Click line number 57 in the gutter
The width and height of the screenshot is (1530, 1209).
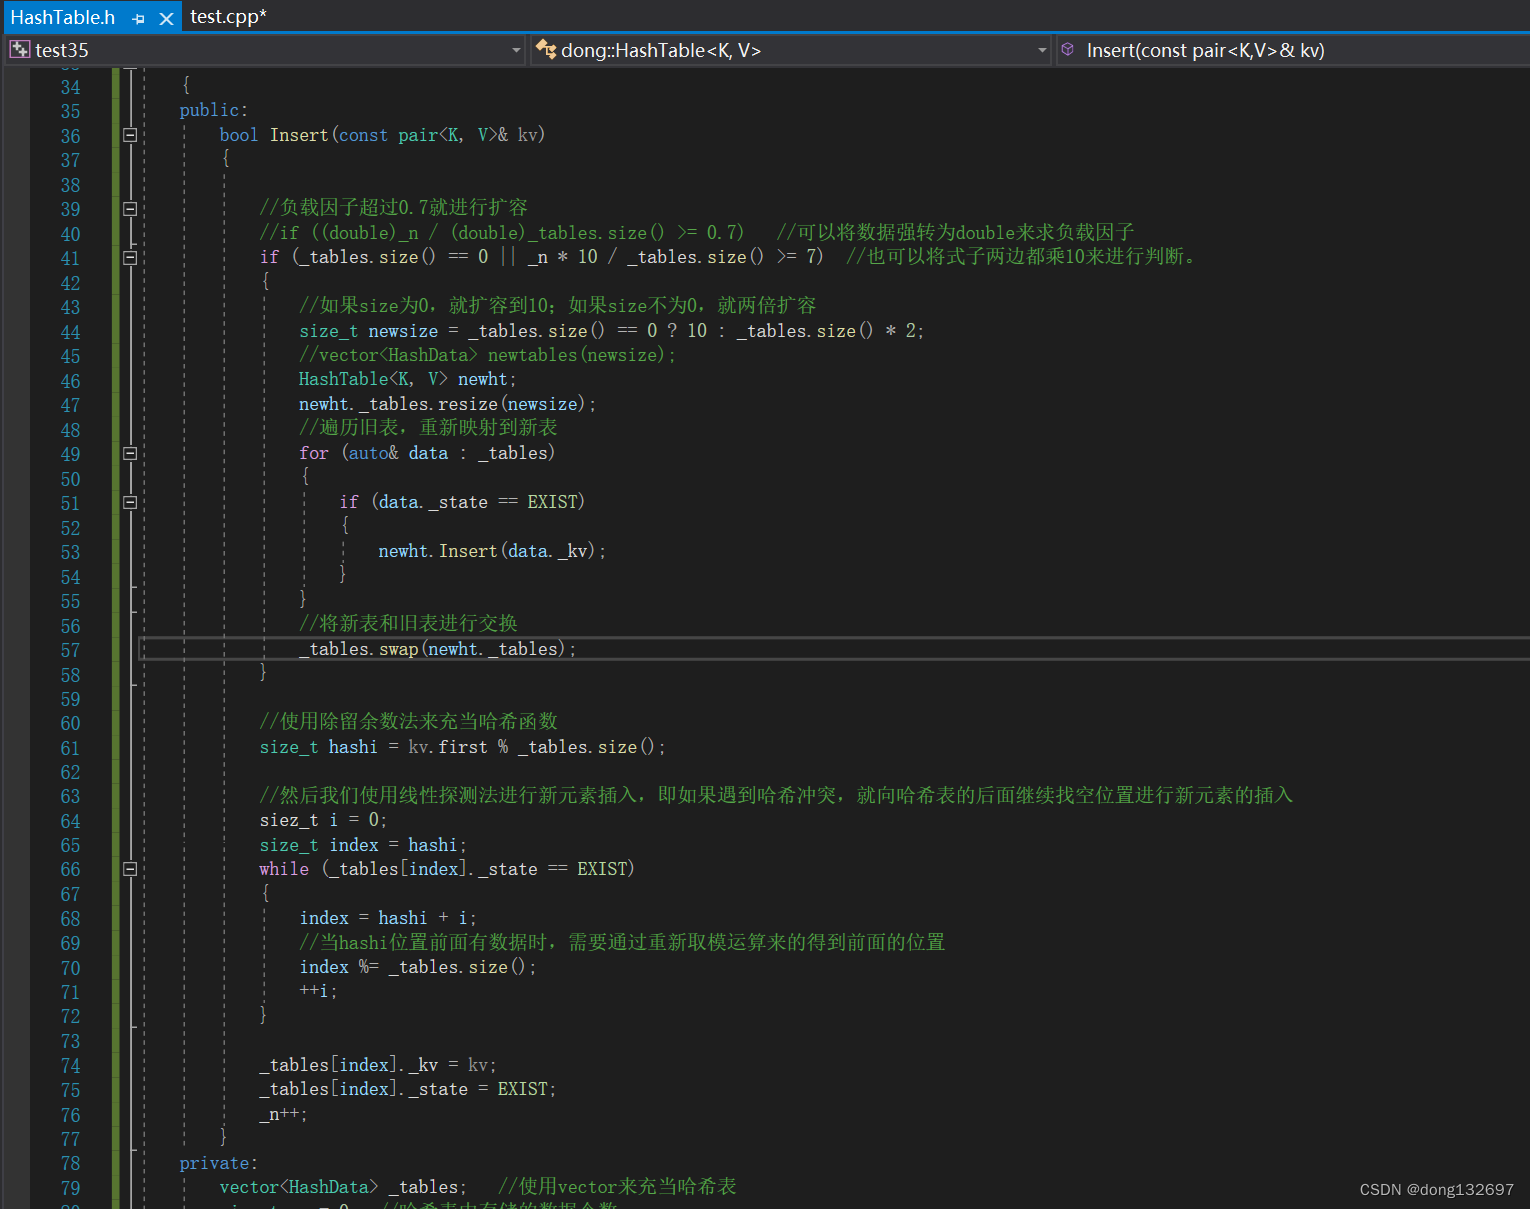click(70, 650)
